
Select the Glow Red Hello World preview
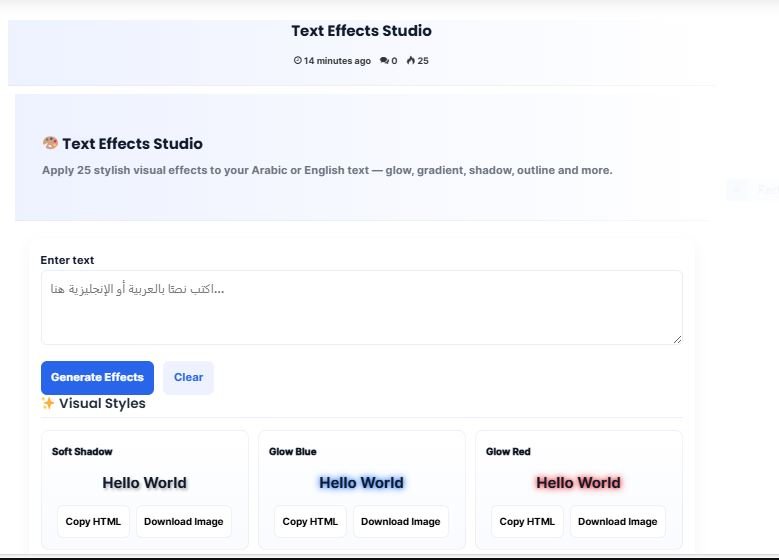click(x=578, y=483)
